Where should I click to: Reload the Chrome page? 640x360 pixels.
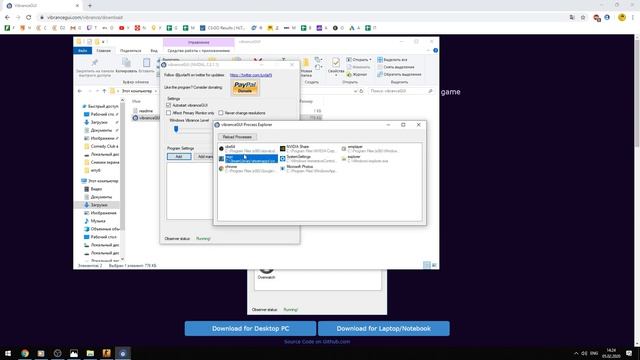[29, 18]
